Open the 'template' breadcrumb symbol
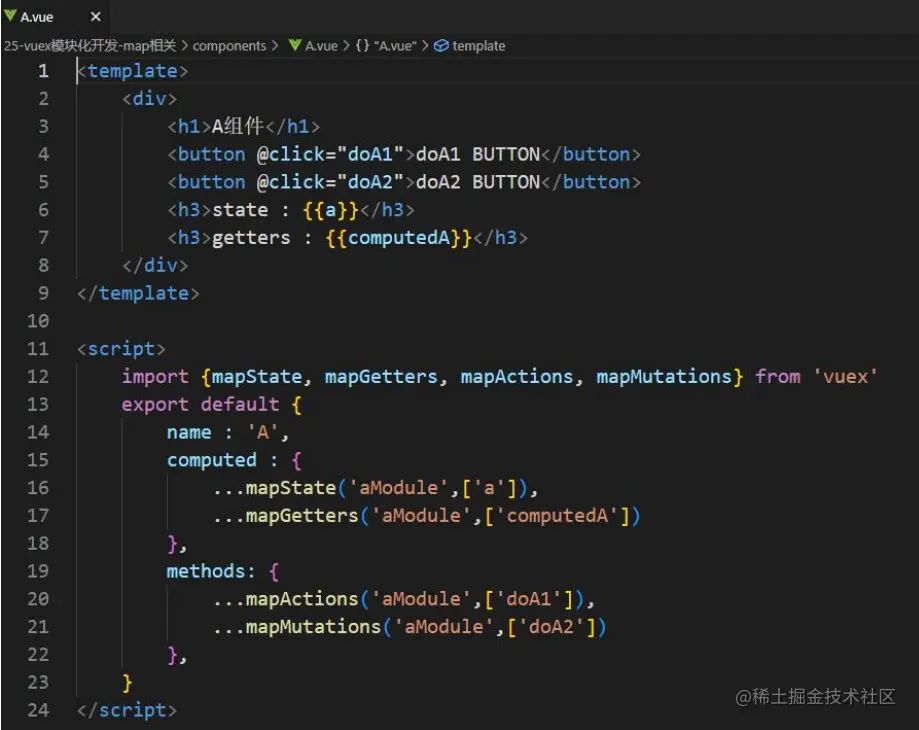The height and width of the screenshot is (730, 919). click(x=478, y=46)
